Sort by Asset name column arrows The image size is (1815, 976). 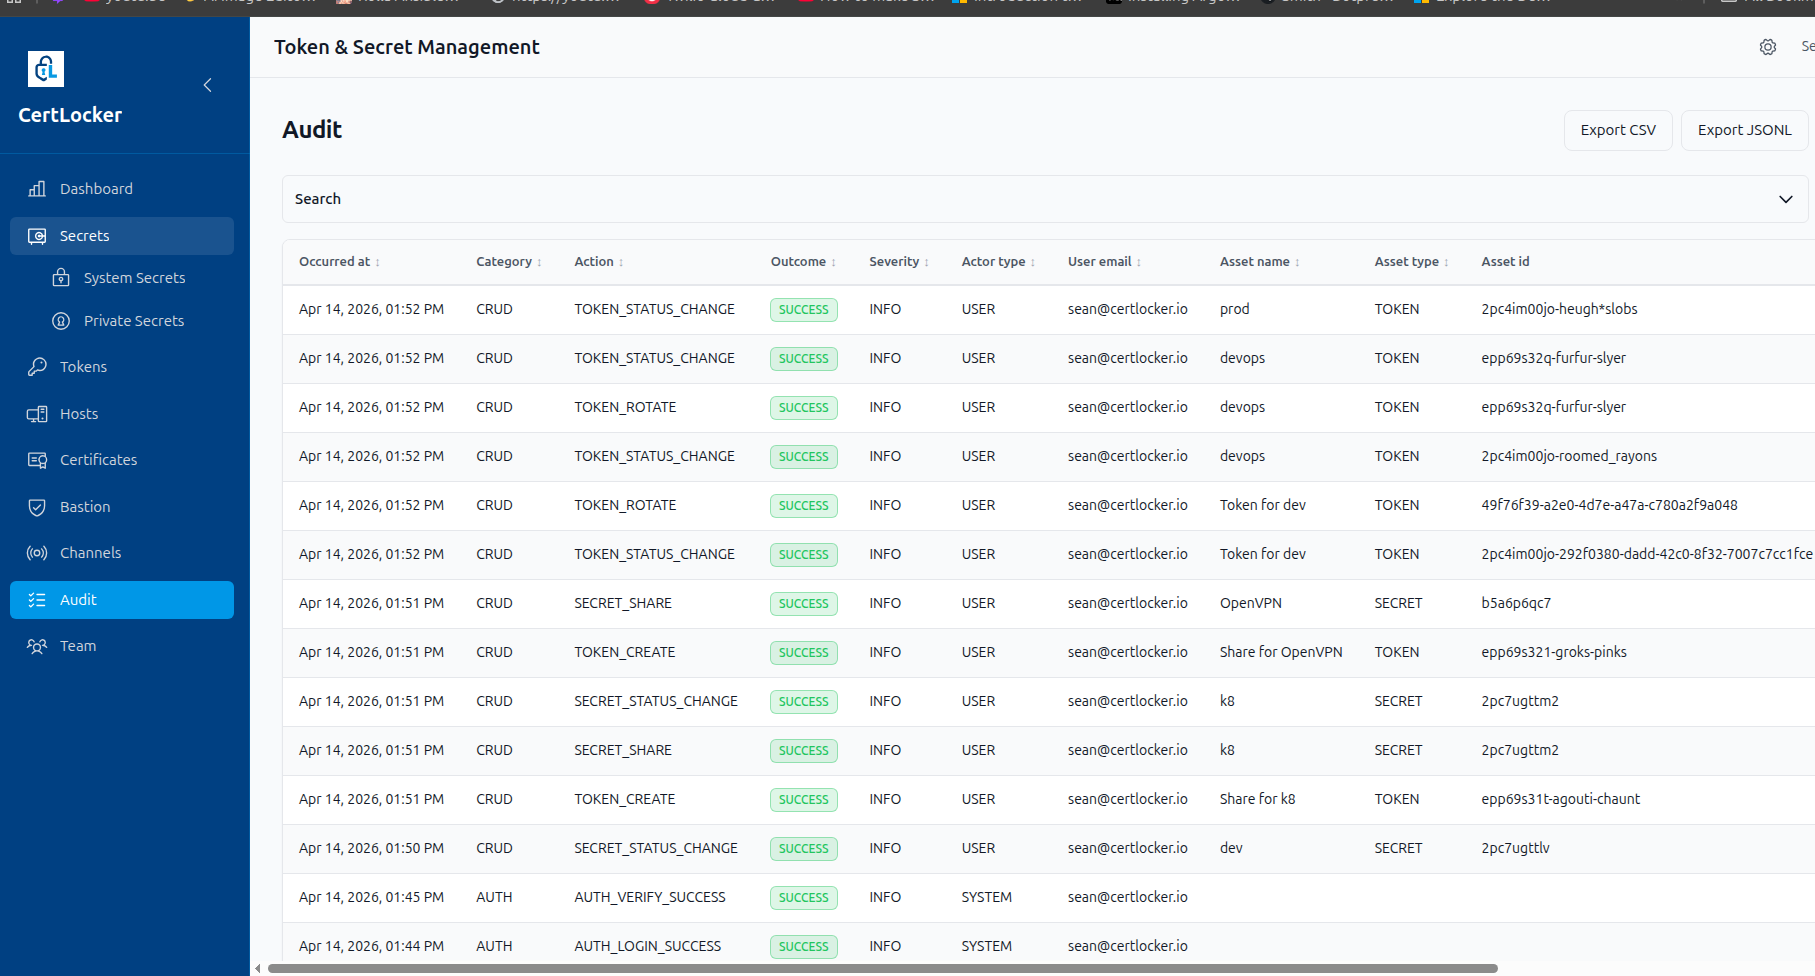(1297, 262)
